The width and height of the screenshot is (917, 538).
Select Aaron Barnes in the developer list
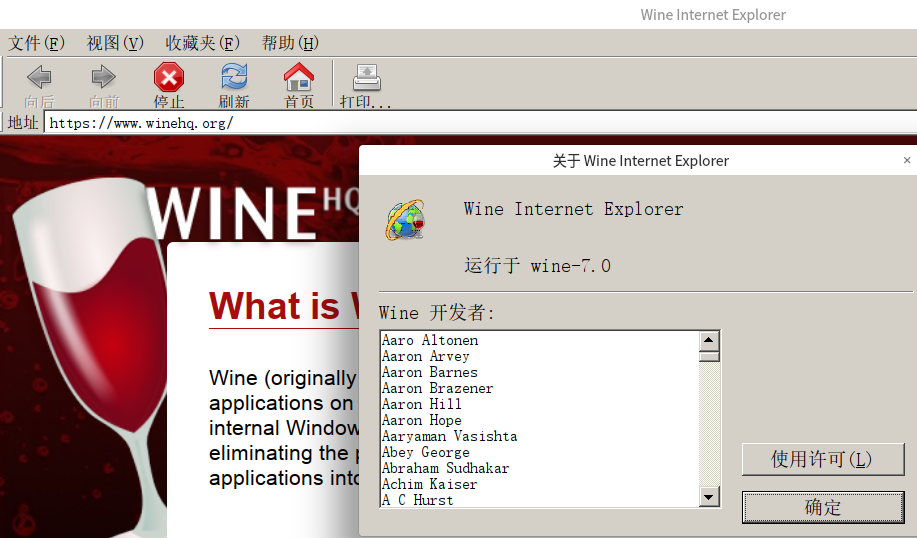(x=430, y=372)
